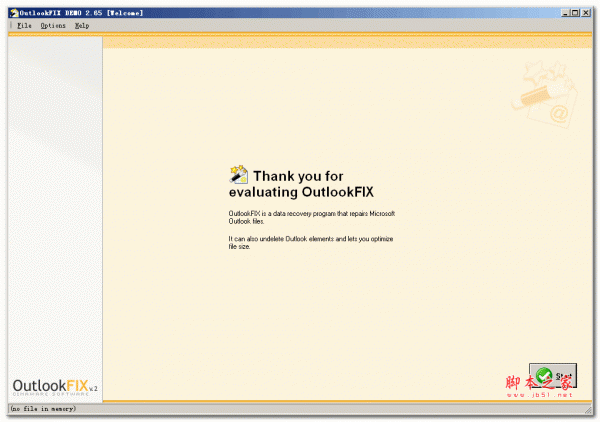Click the 'It can also undelete Outlook elements' text
The image size is (600, 422).
[x=311, y=243]
